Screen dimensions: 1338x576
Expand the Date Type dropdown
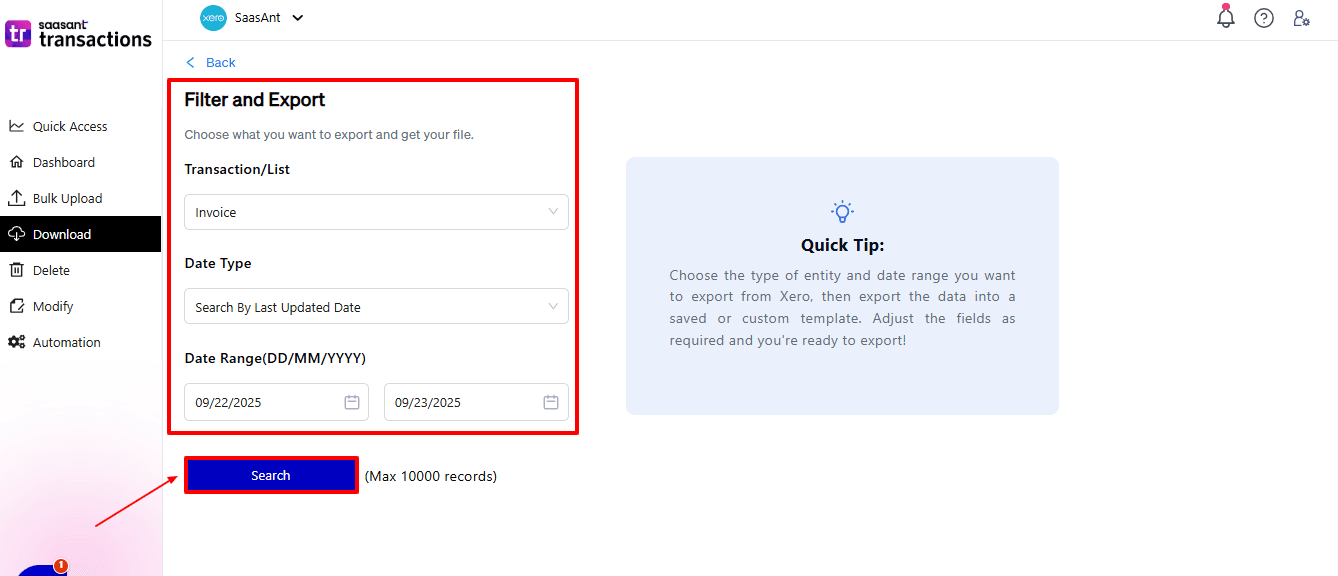point(376,307)
